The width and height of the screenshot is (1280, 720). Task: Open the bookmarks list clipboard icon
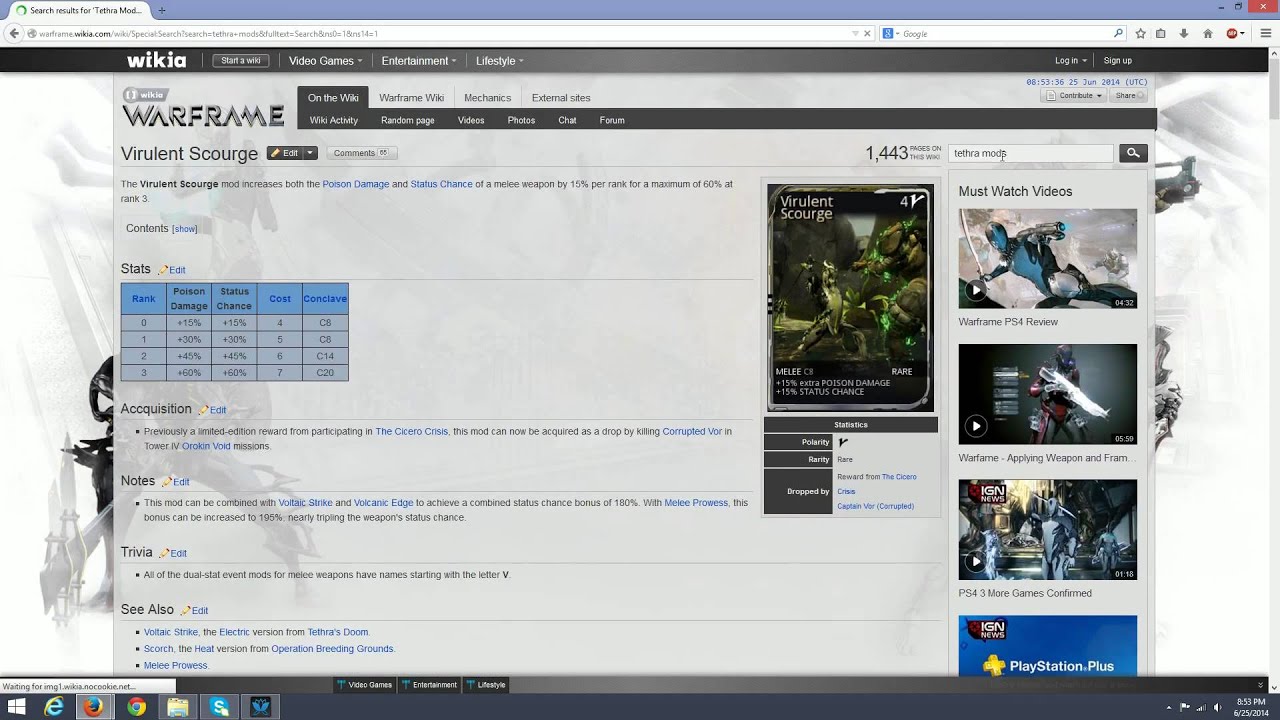point(1161,33)
